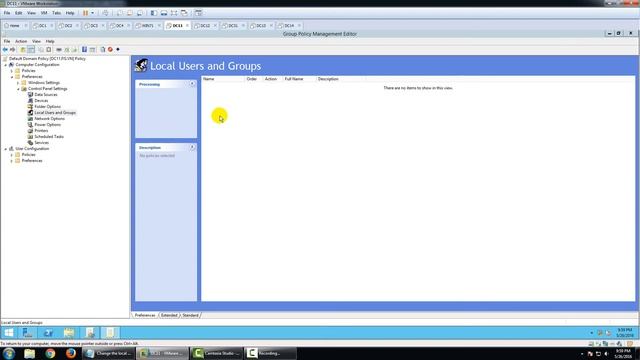Viewport: 640px width, 360px height.
Task: Click the Back arrow in editor toolbar
Action: pyautogui.click(x=5, y=49)
